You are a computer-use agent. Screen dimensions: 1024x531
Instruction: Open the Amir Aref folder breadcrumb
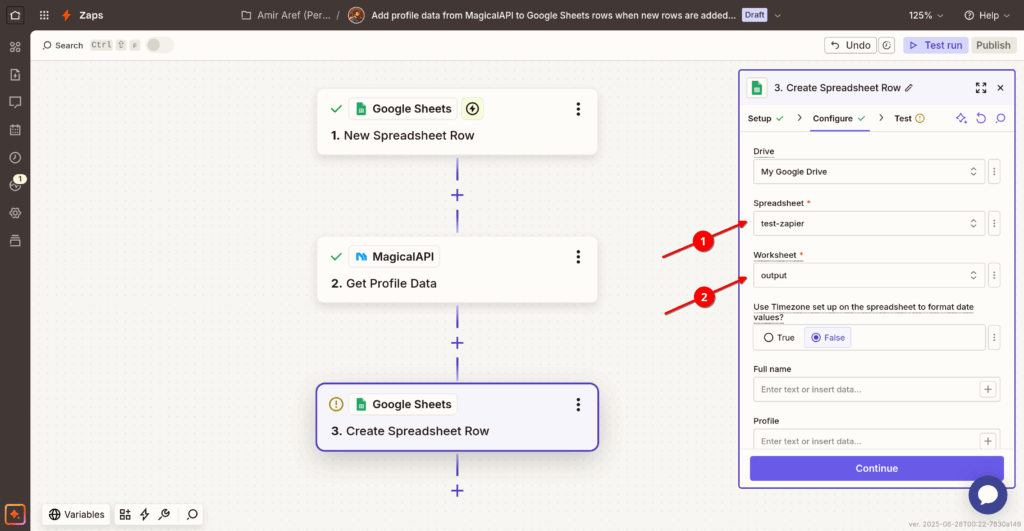tap(293, 15)
